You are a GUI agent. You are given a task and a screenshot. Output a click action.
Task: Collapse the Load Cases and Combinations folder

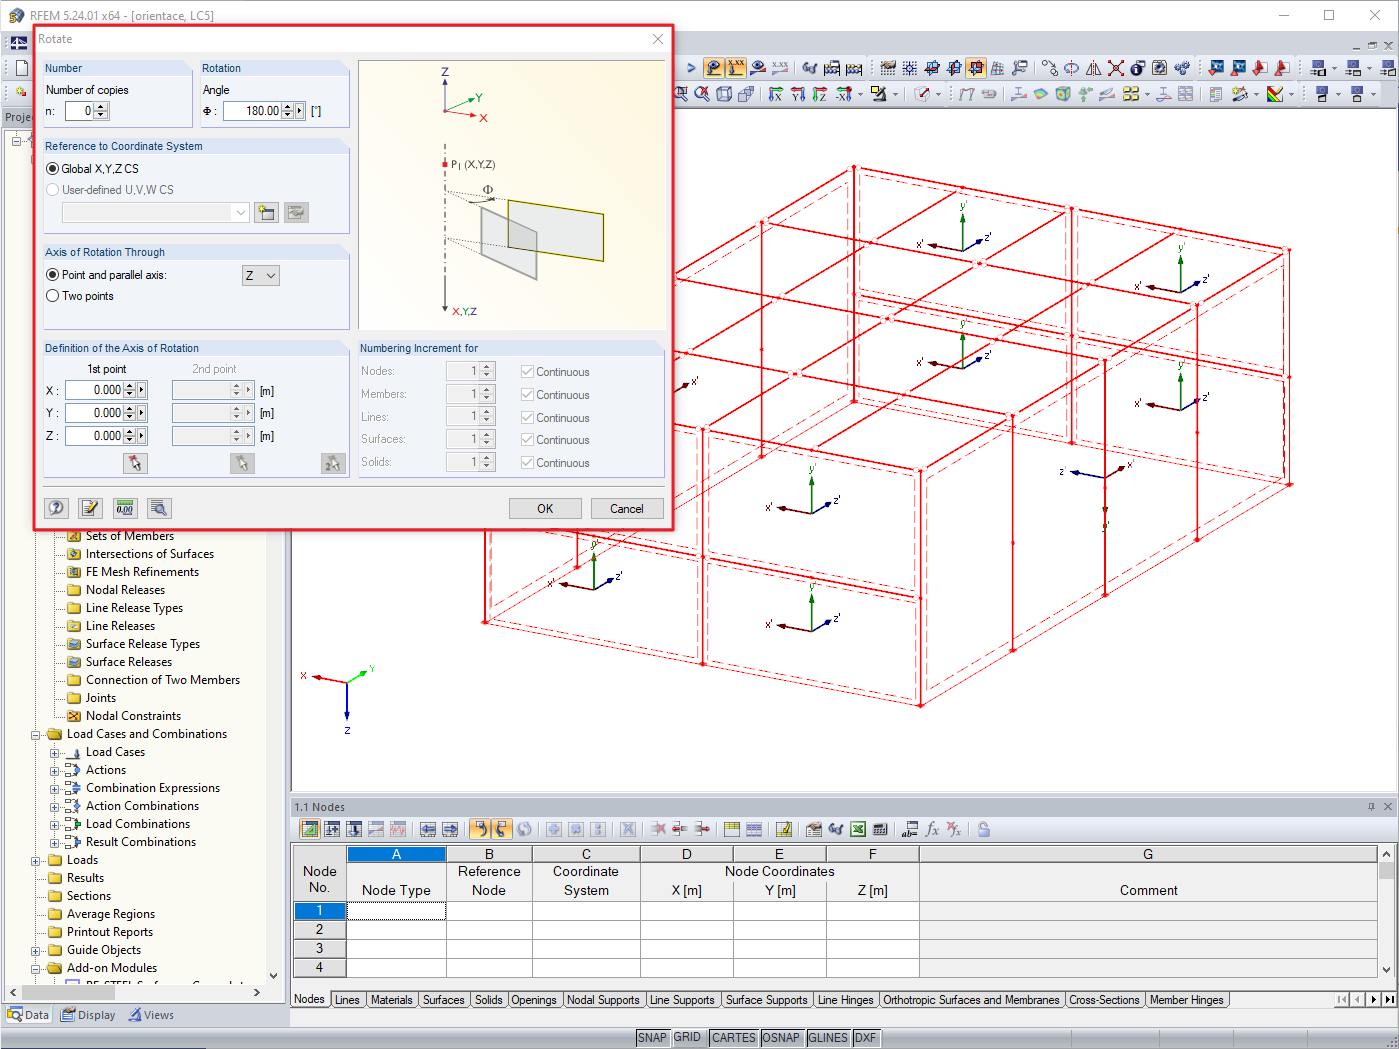coord(34,733)
